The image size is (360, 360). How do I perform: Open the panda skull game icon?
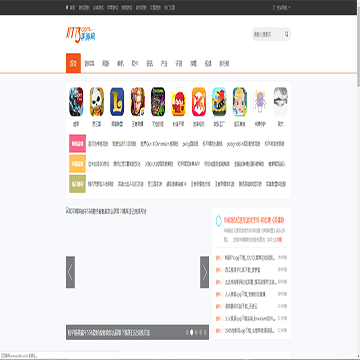97,102
